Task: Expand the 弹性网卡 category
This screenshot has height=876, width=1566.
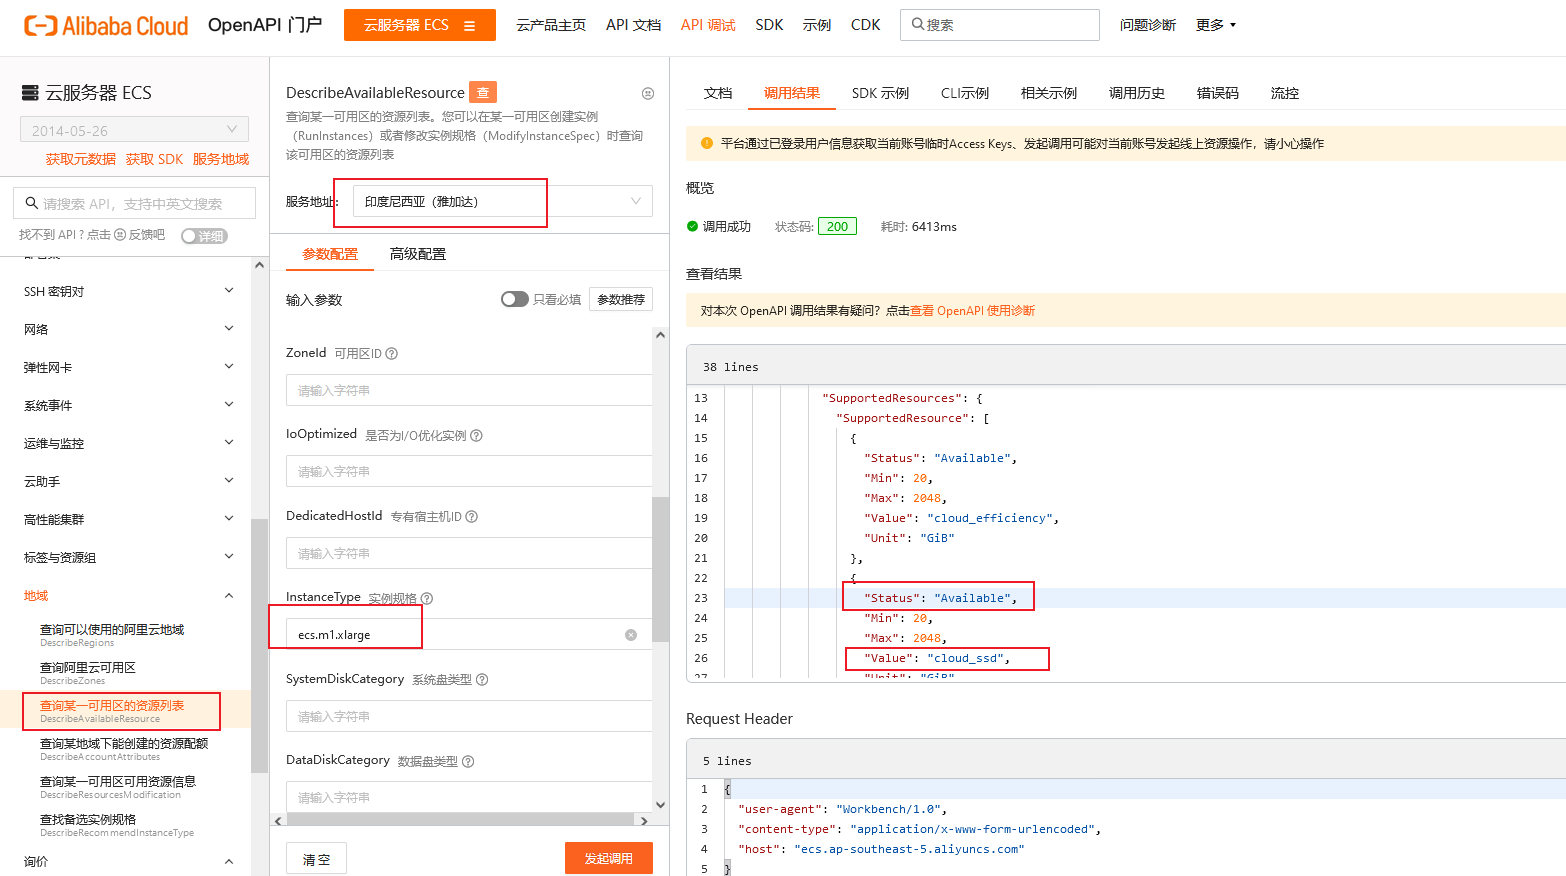Action: tap(229, 367)
